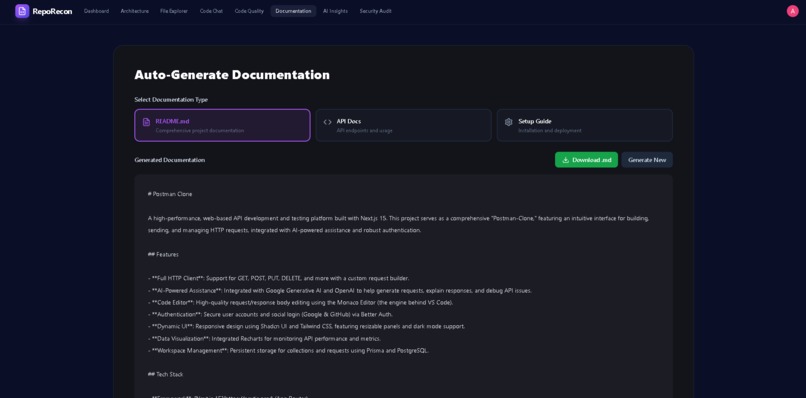Open the user avatar 'A' menu
806x398 pixels.
pyautogui.click(x=792, y=11)
